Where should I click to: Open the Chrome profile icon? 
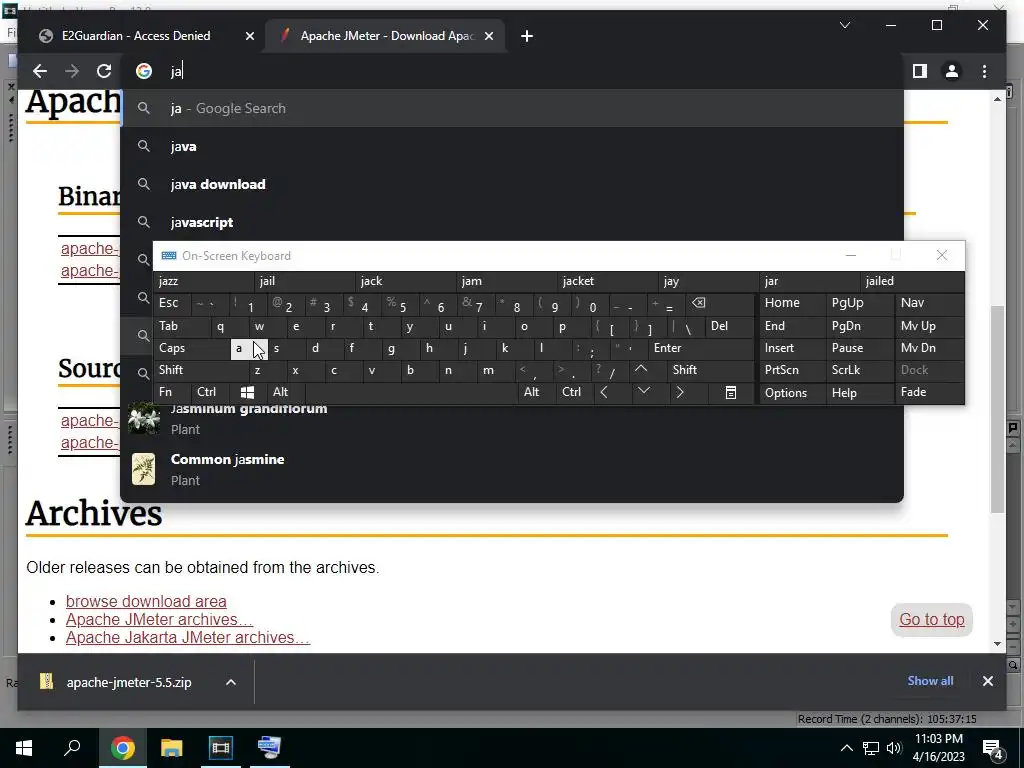tap(952, 71)
